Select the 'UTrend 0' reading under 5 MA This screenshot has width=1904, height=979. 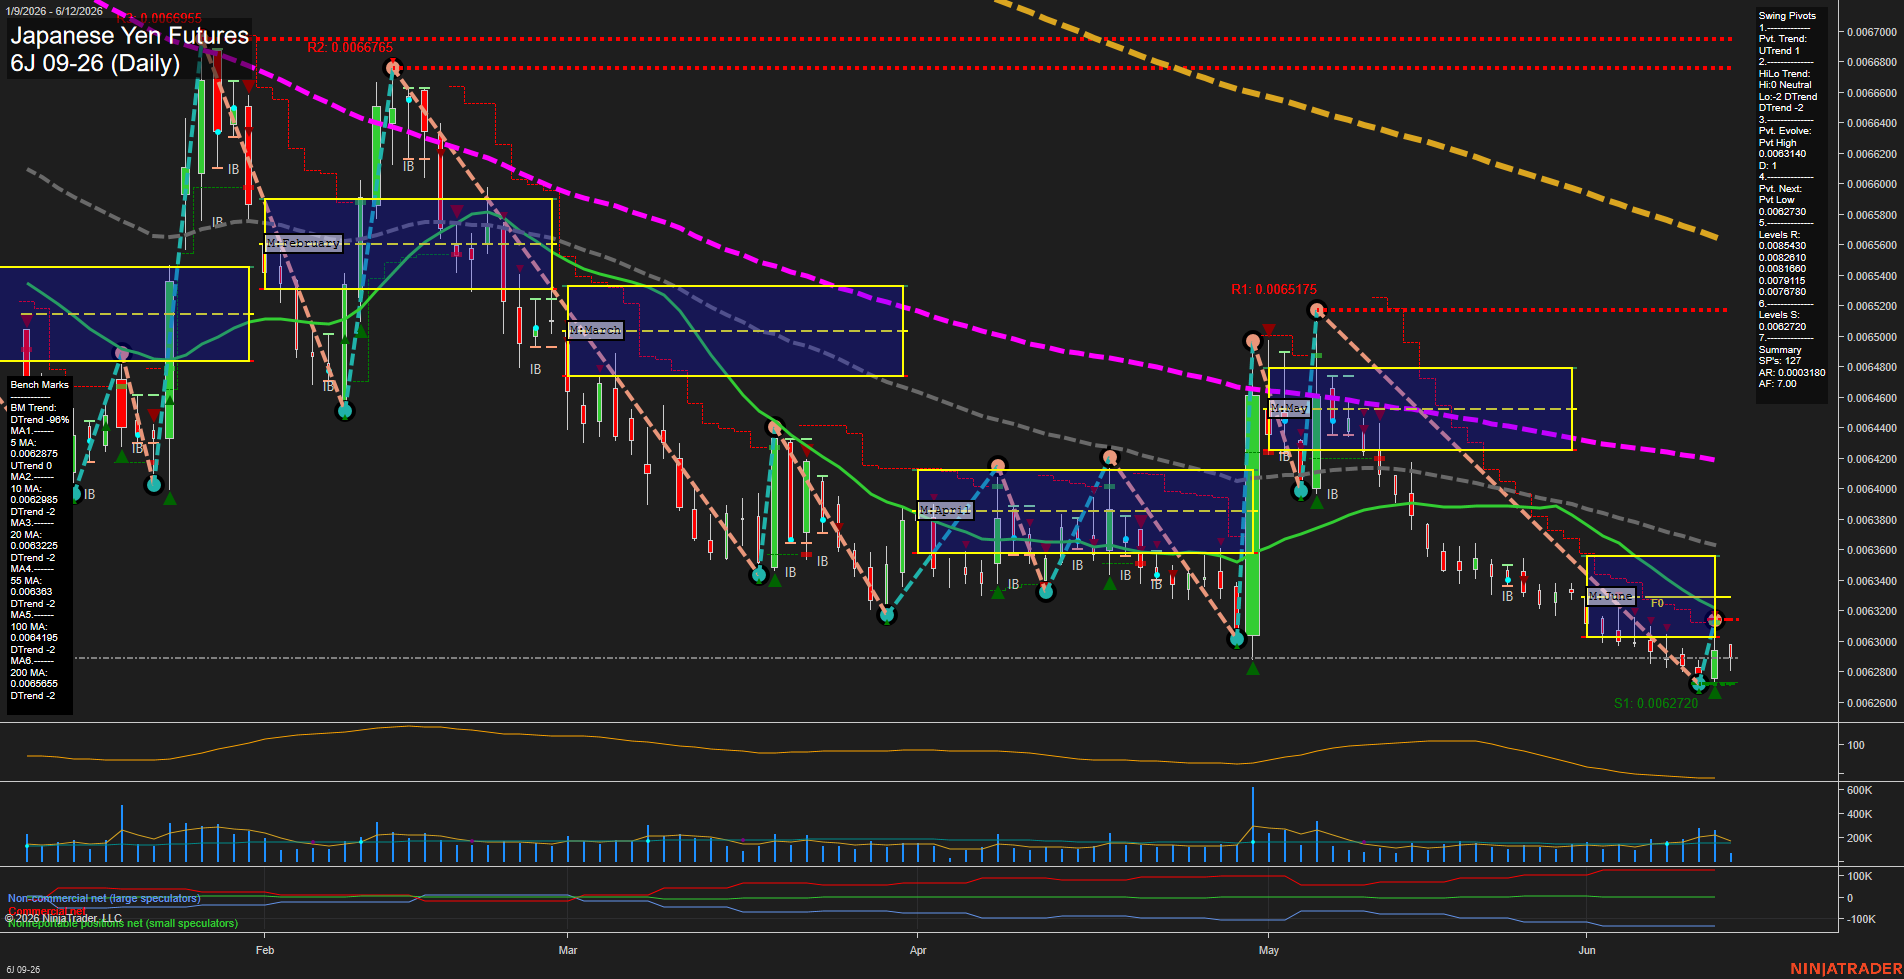(x=31, y=466)
